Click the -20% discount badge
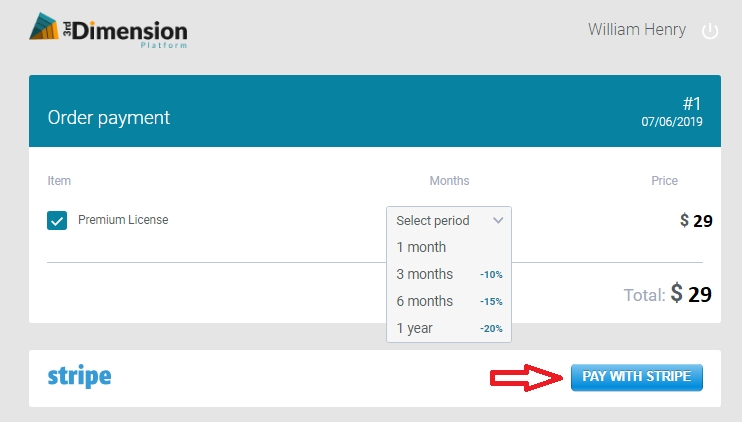 [x=490, y=328]
